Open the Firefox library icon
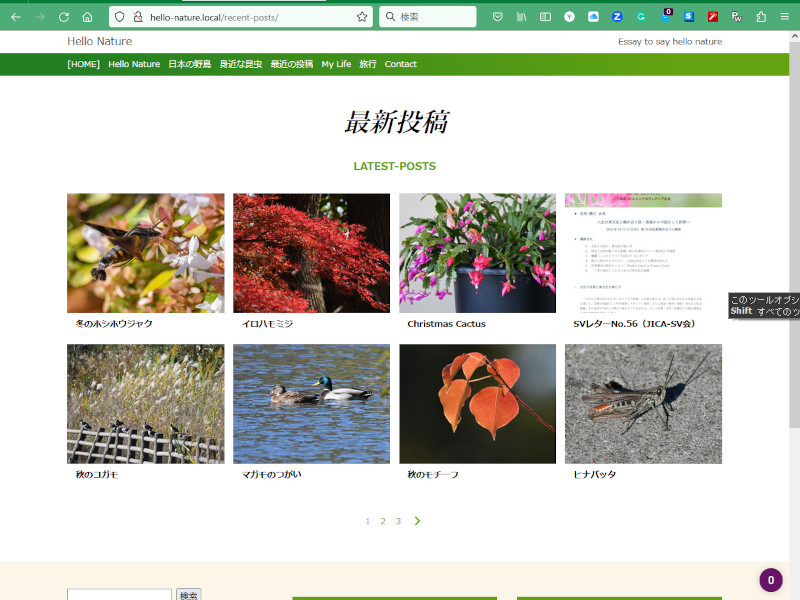 pyautogui.click(x=521, y=17)
